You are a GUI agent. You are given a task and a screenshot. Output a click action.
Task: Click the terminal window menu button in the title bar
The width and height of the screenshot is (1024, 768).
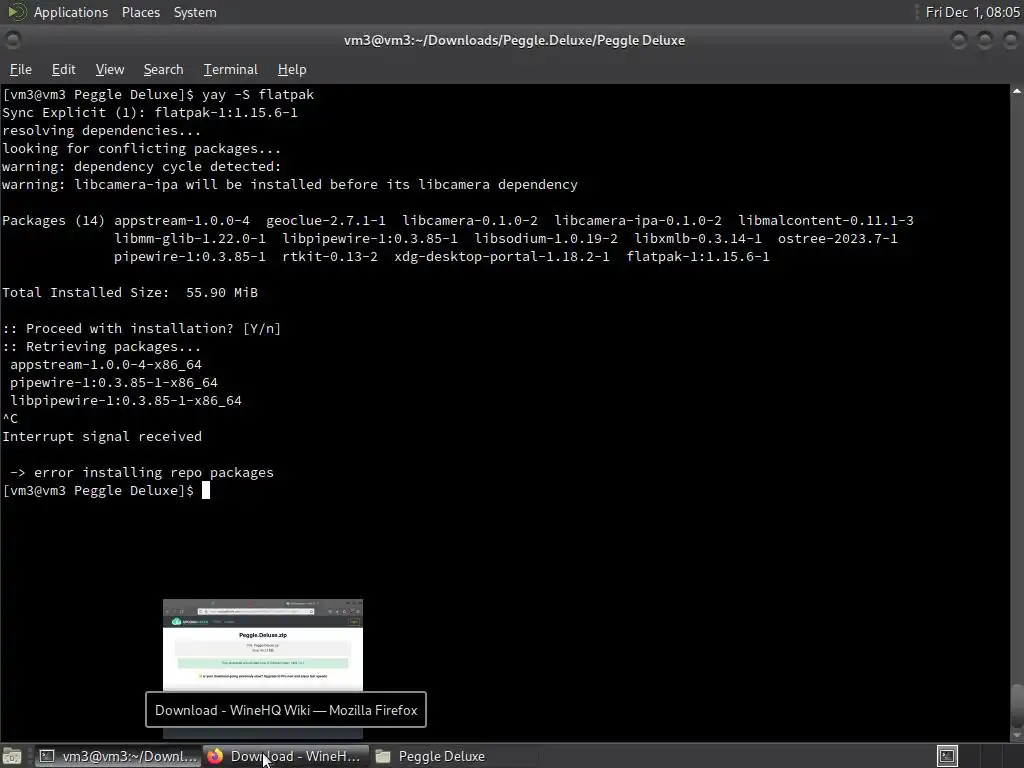tap(12, 40)
